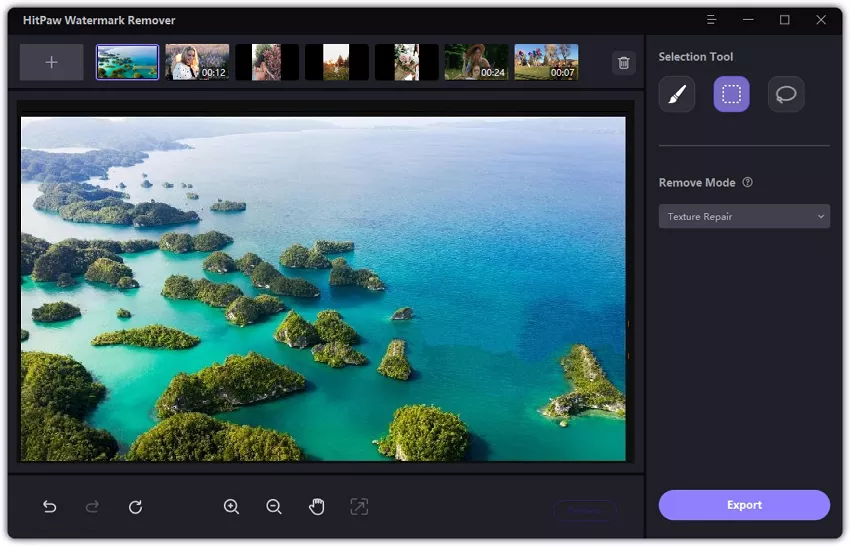Viewport: 850px width, 546px height.
Task: Add a file with the plus button
Action: tap(51, 62)
